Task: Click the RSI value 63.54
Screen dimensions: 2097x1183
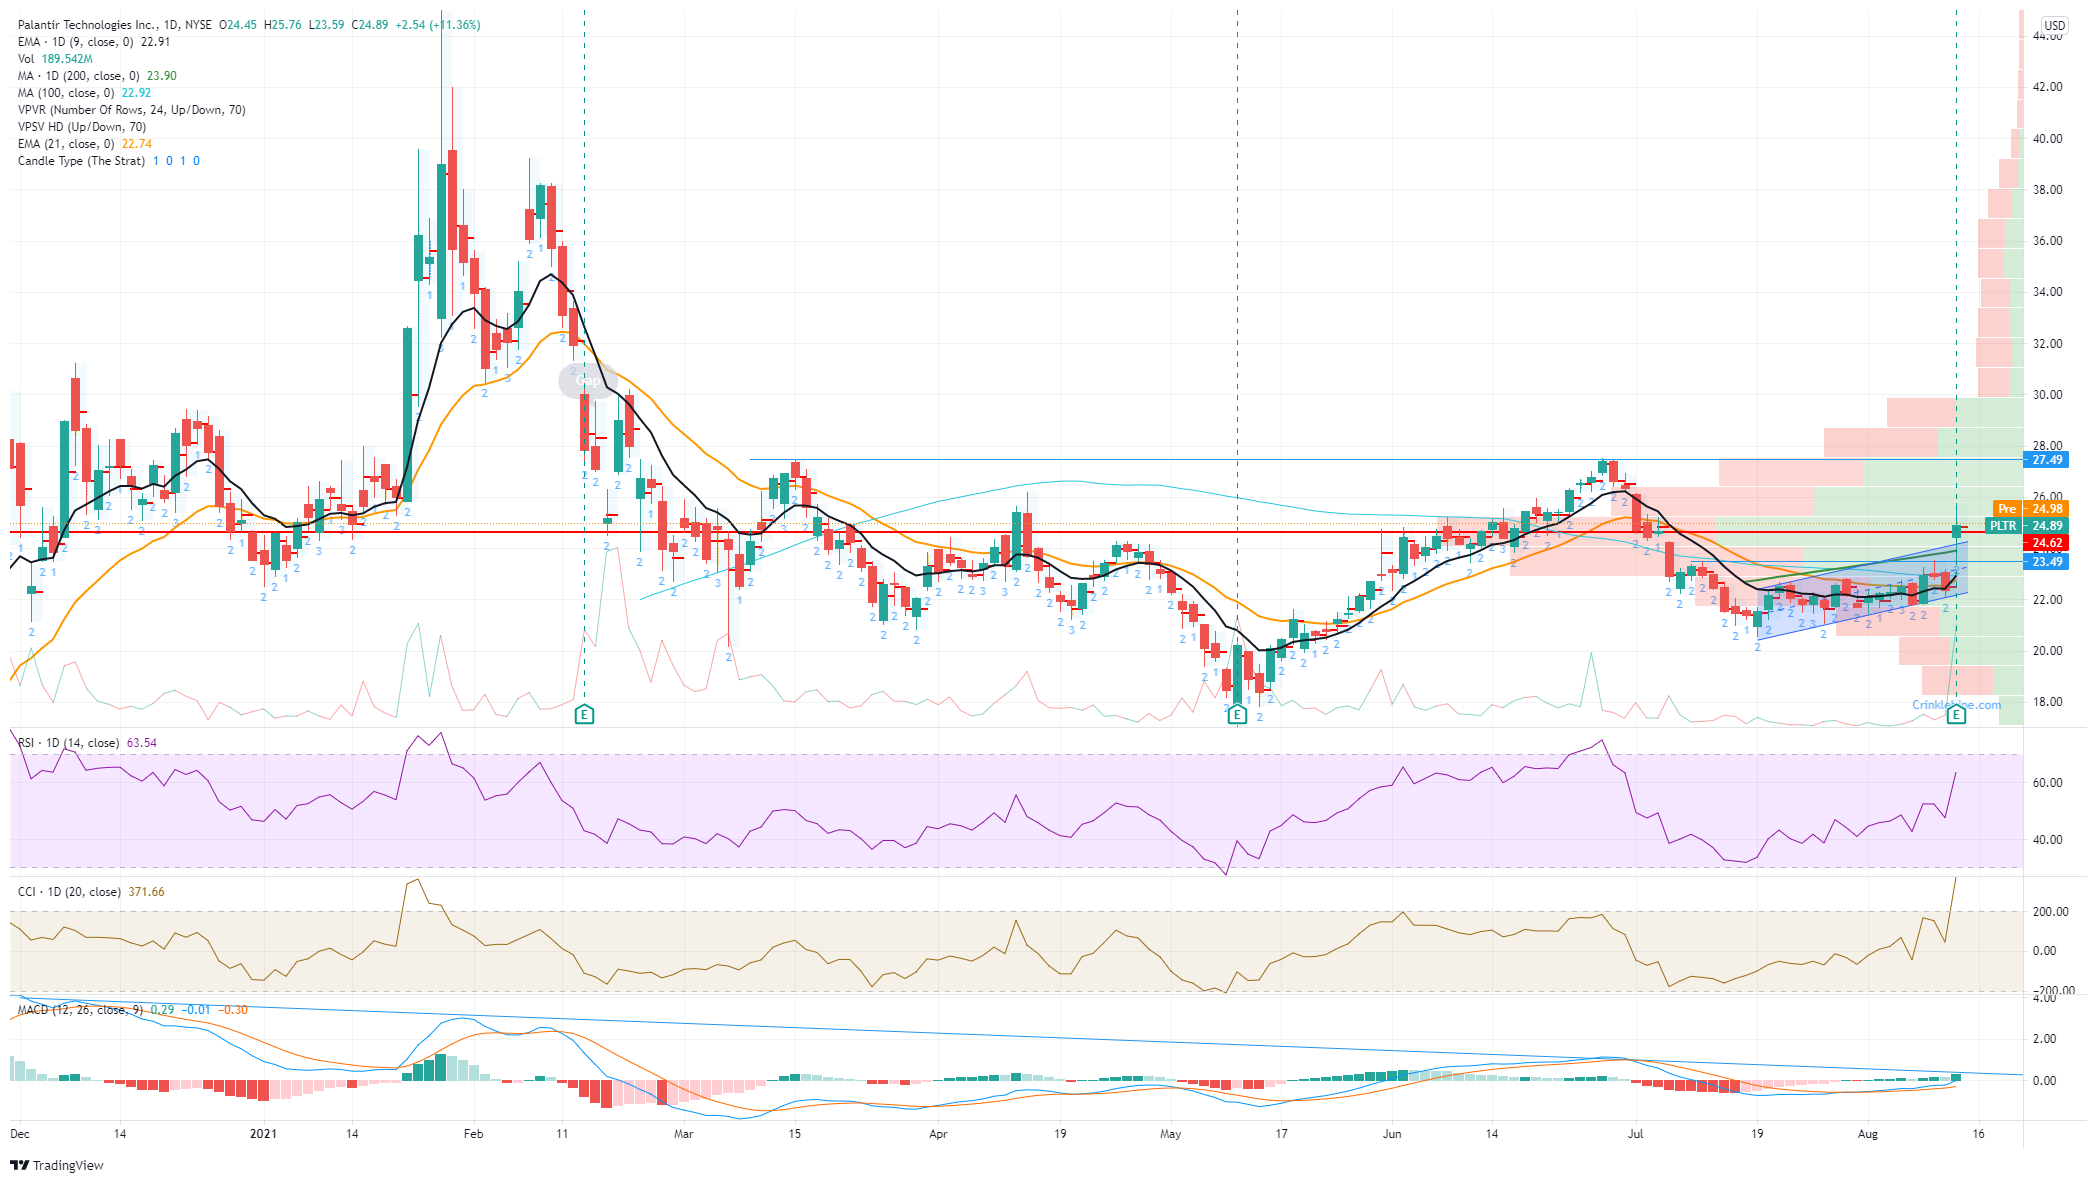Action: point(141,743)
